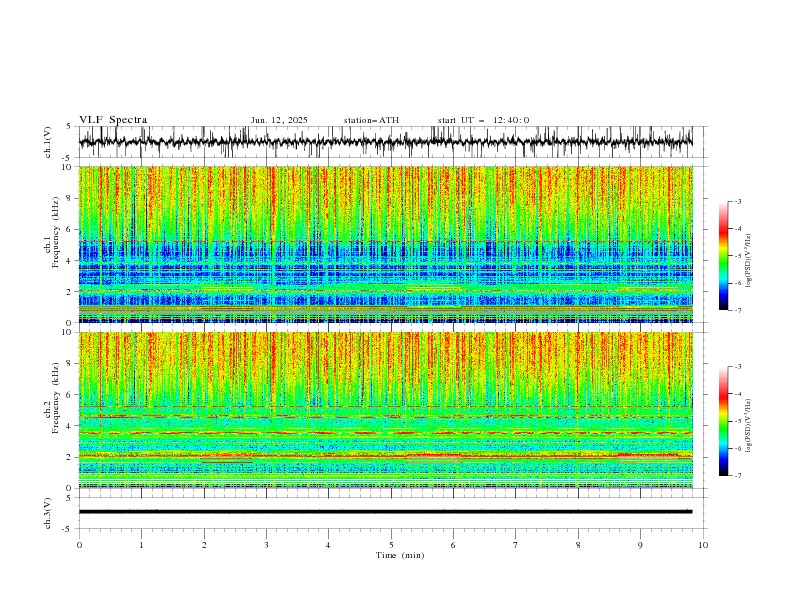Image resolution: width=792 pixels, height=612 pixels.
Task: Click the black ch.1 voltage waveform trace
Action: [385, 141]
